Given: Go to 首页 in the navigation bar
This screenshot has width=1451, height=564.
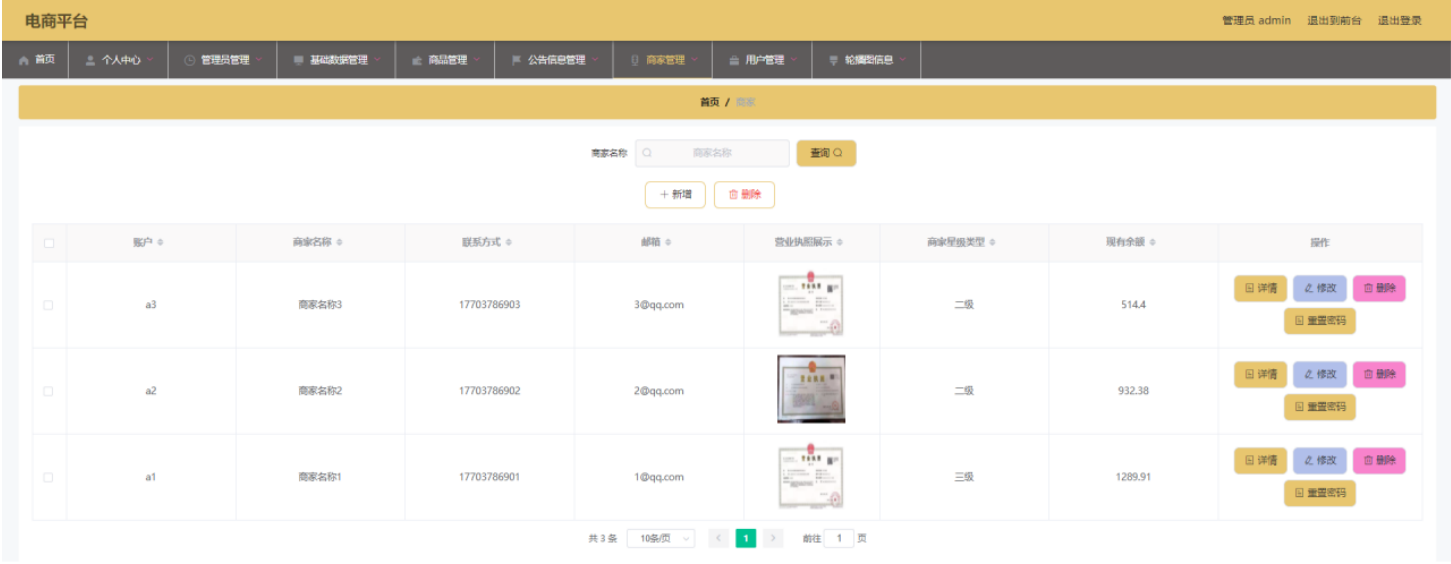Looking at the screenshot, I should (37, 60).
